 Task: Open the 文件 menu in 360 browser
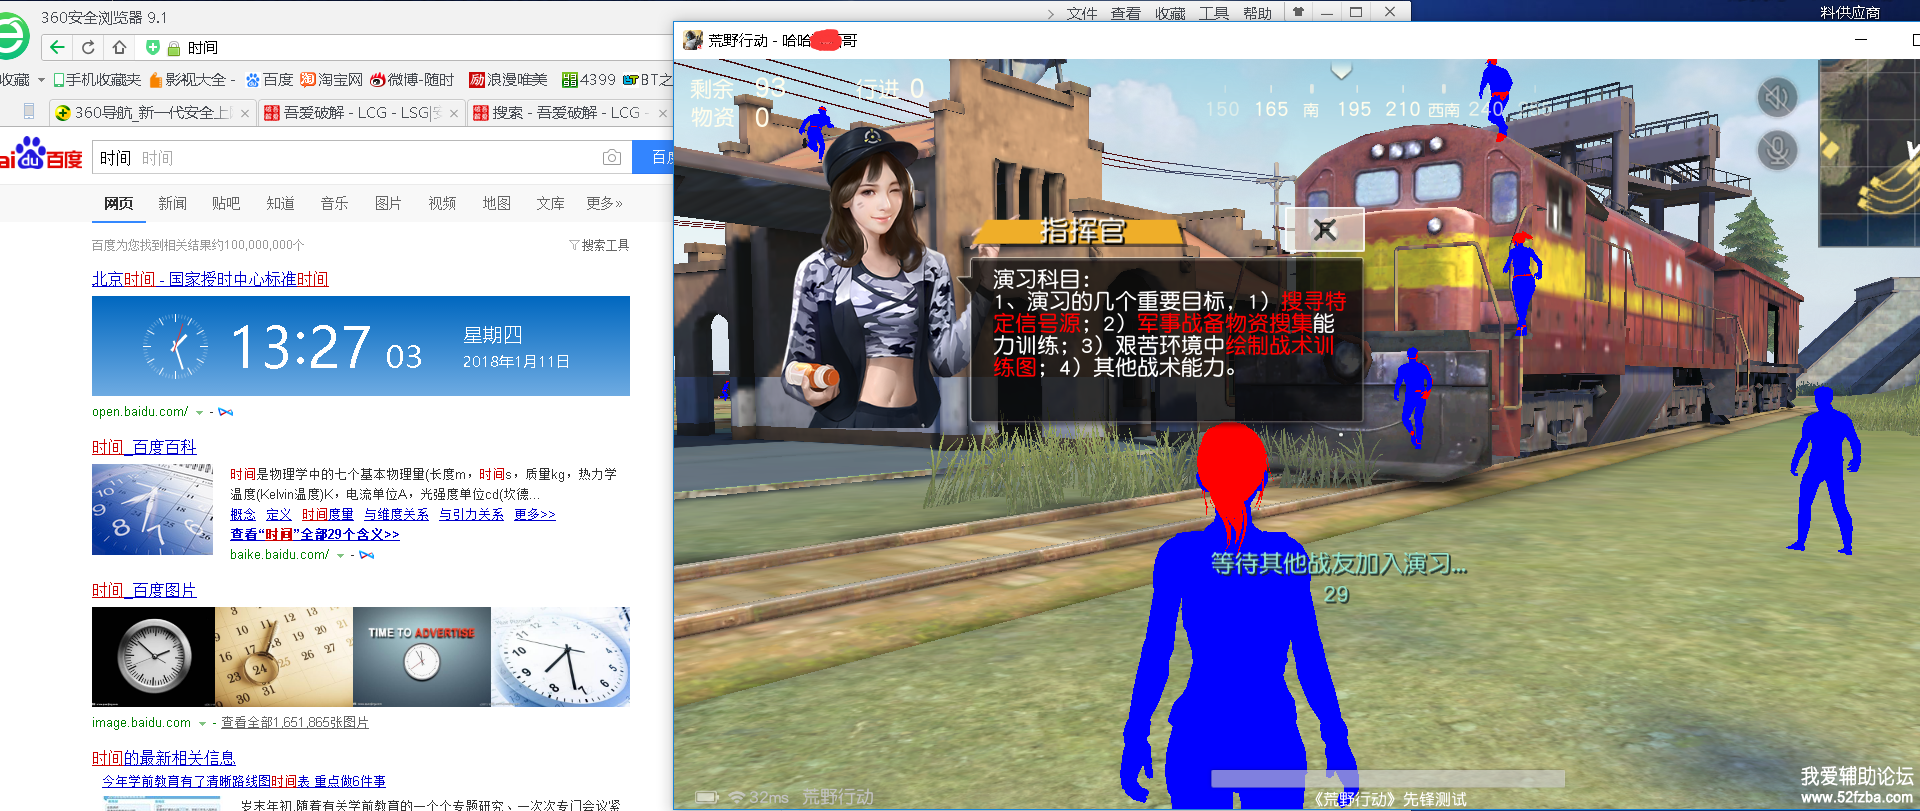1082,13
